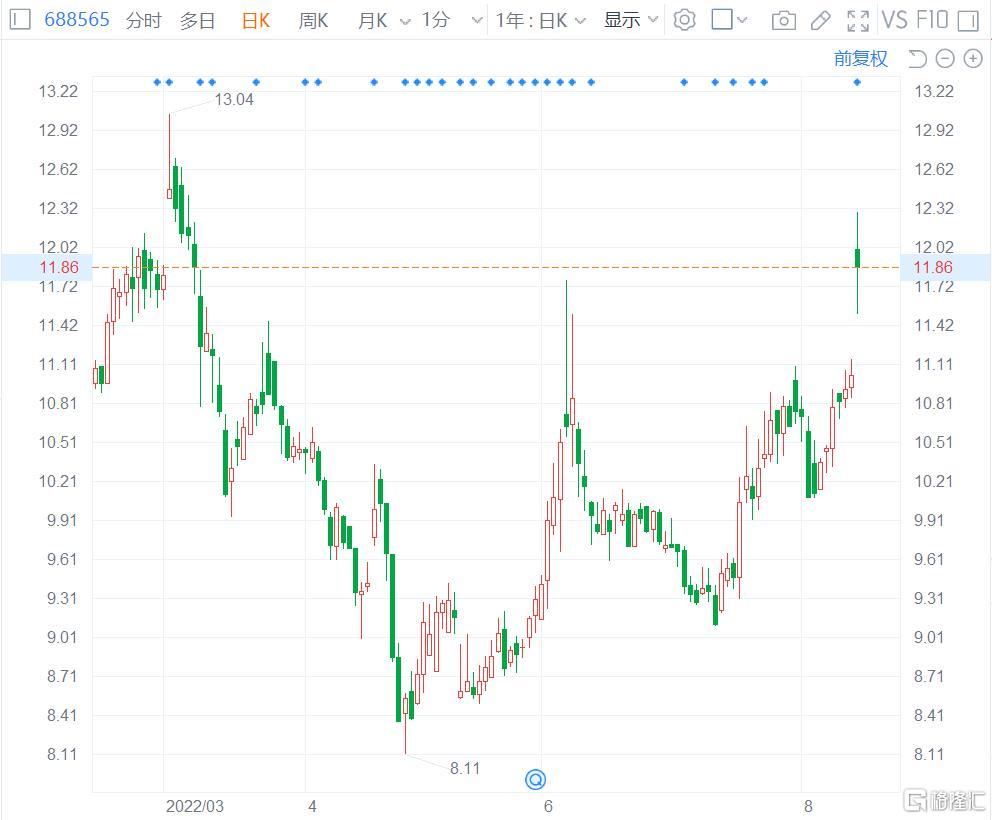992x820 pixels.
Task: Zoom in chart with plus icon
Action: (973, 59)
